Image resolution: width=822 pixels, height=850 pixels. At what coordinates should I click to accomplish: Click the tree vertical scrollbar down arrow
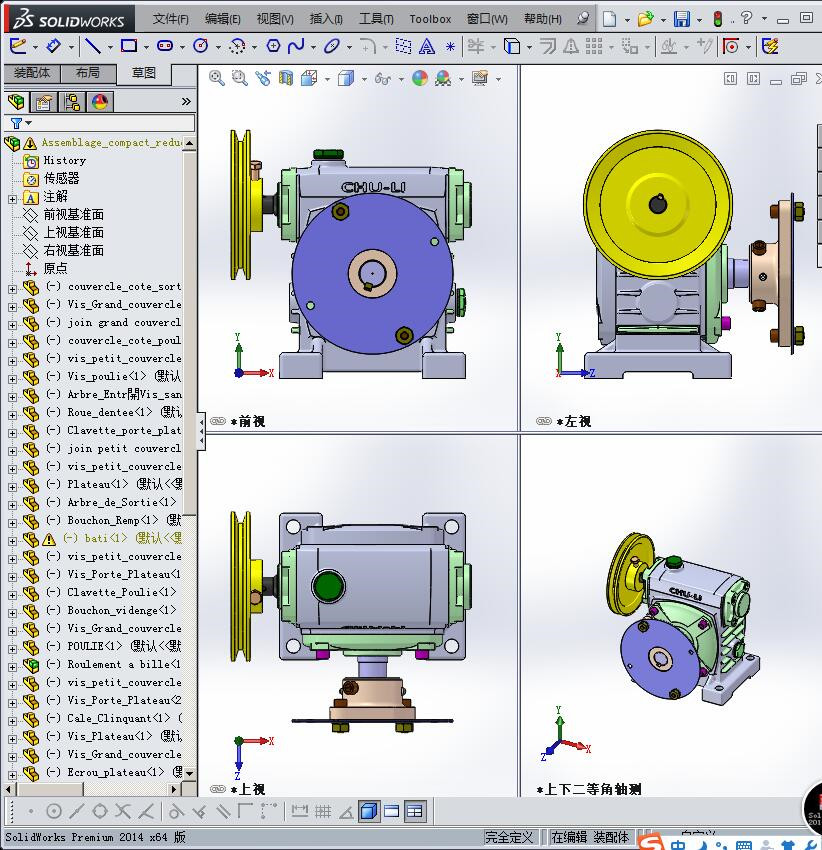(x=189, y=773)
